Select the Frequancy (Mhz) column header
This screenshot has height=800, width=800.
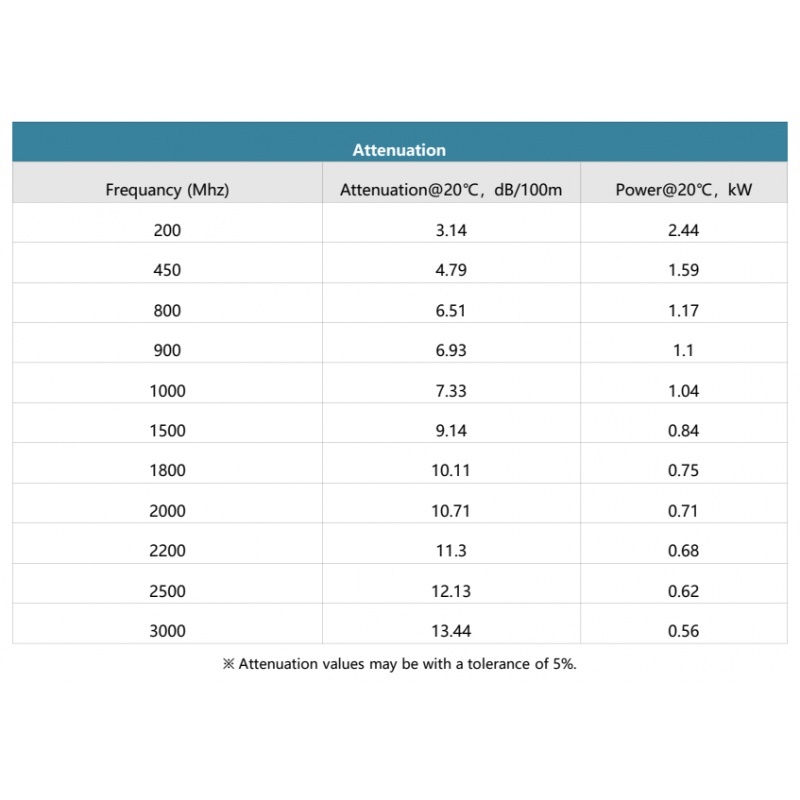167,189
